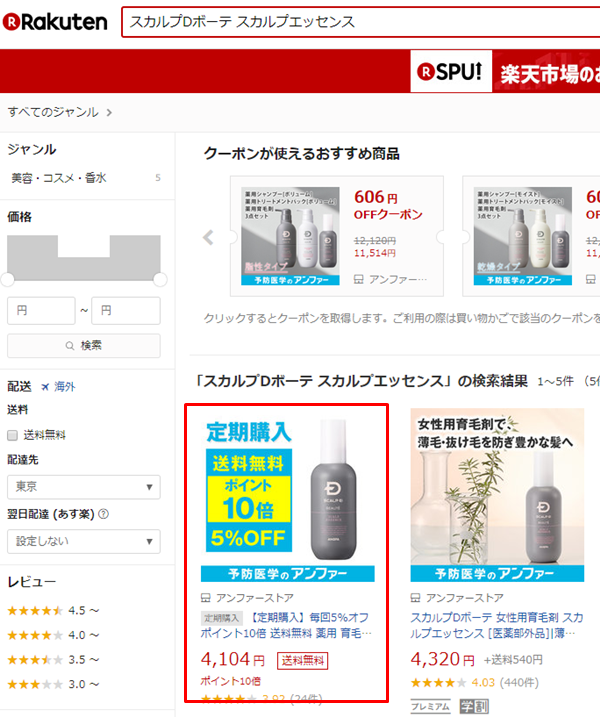
Task: Click the magnifier 検索 price search button
Action: (83, 346)
